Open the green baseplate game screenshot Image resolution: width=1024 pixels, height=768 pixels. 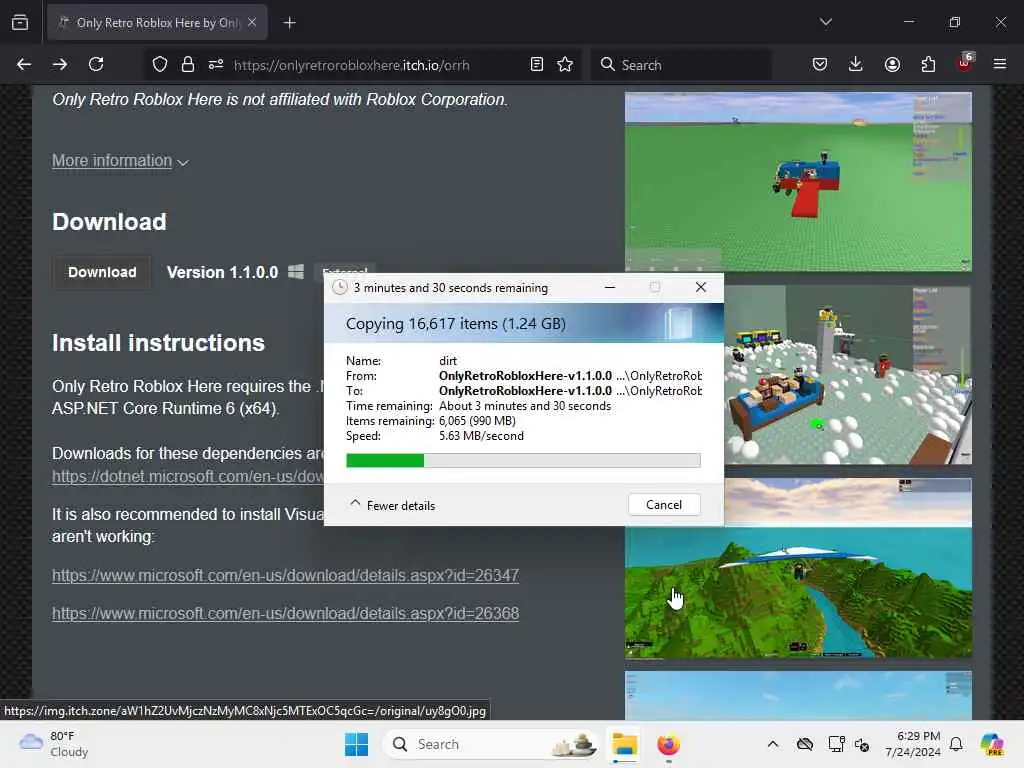(798, 182)
